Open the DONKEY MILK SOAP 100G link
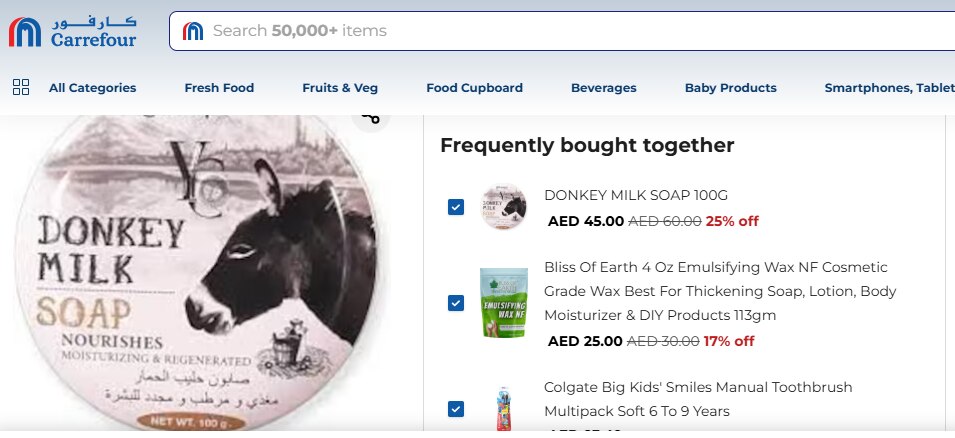Screen dimensions: 955x438 pyautogui.click(x=635, y=195)
